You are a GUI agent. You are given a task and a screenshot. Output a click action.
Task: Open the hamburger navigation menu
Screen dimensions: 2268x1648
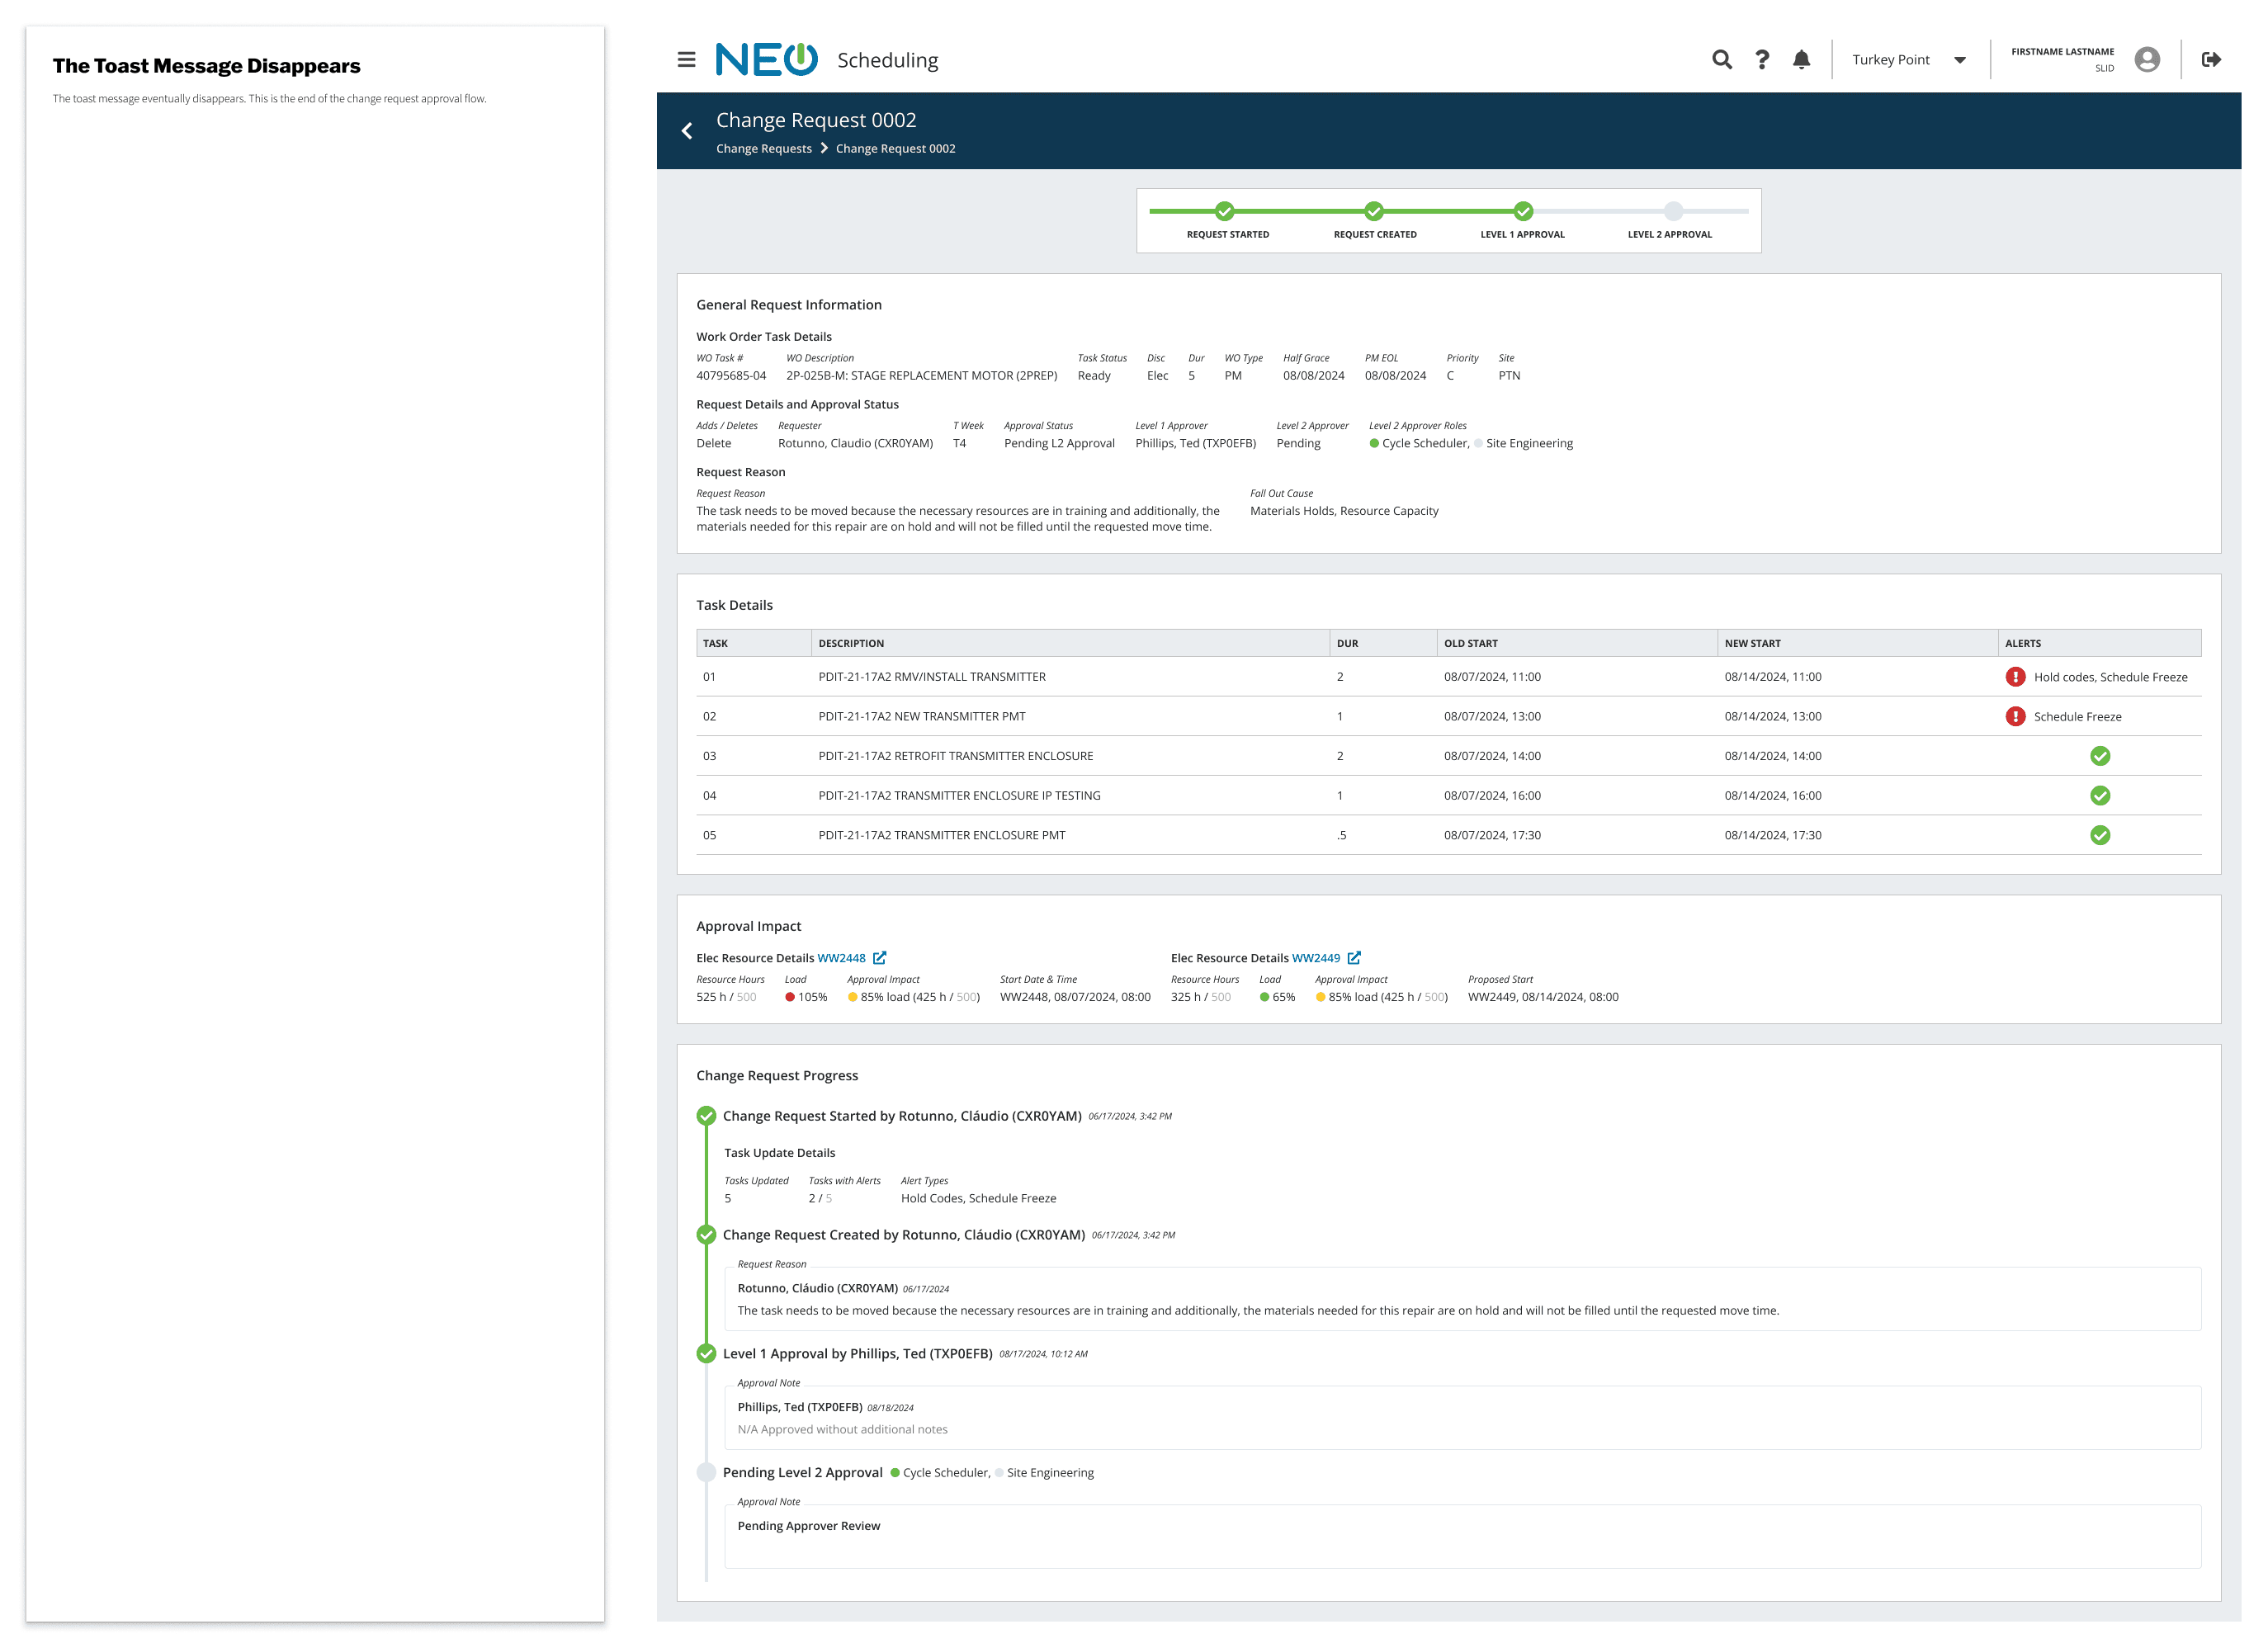point(686,60)
